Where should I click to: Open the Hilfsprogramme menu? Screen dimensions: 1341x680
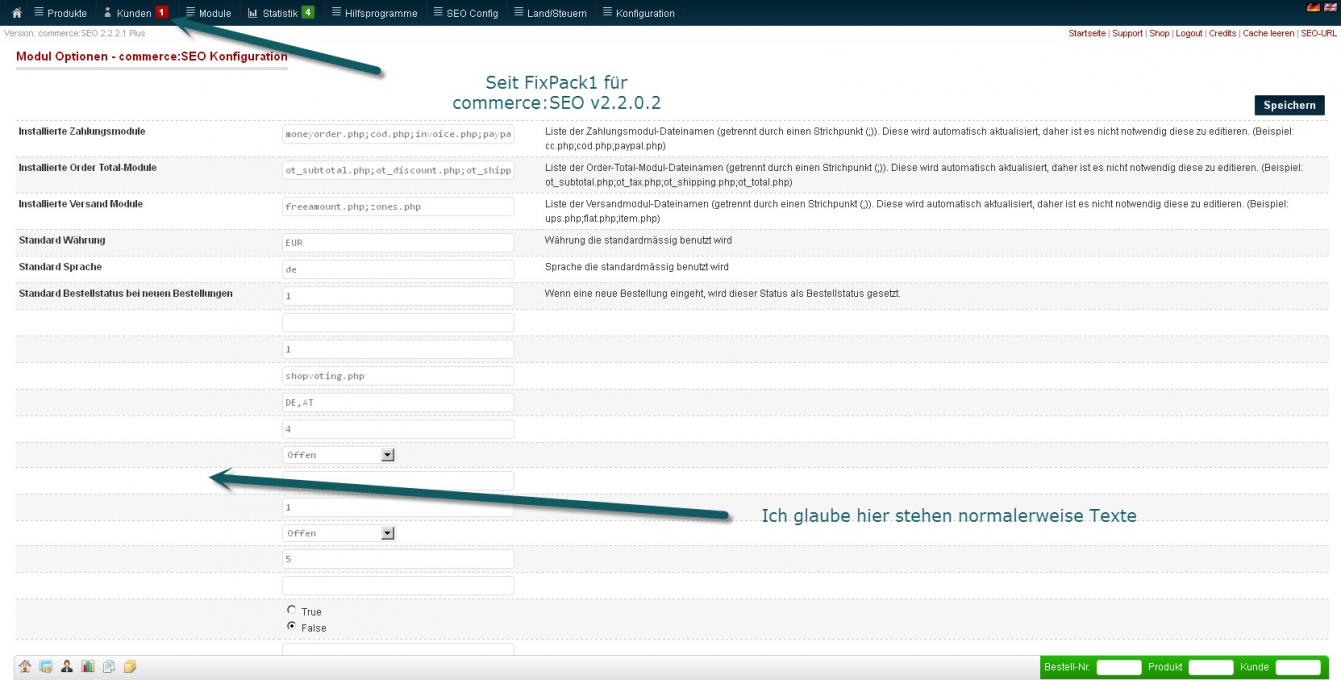coord(374,13)
